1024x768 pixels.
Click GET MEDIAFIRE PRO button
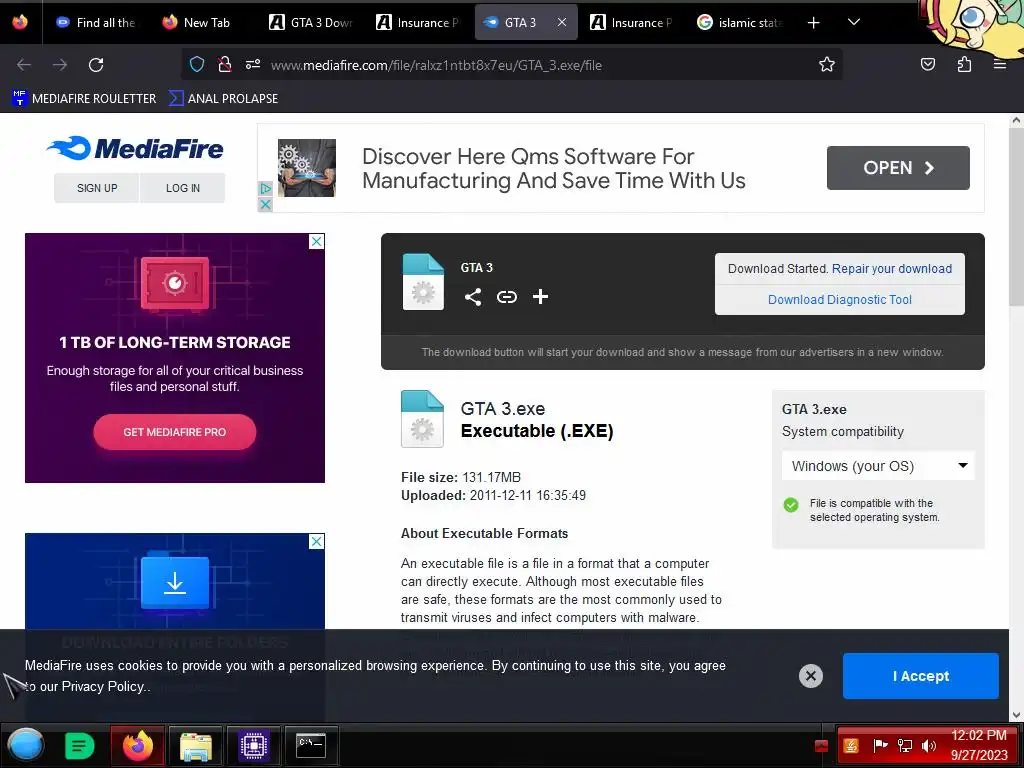point(174,432)
